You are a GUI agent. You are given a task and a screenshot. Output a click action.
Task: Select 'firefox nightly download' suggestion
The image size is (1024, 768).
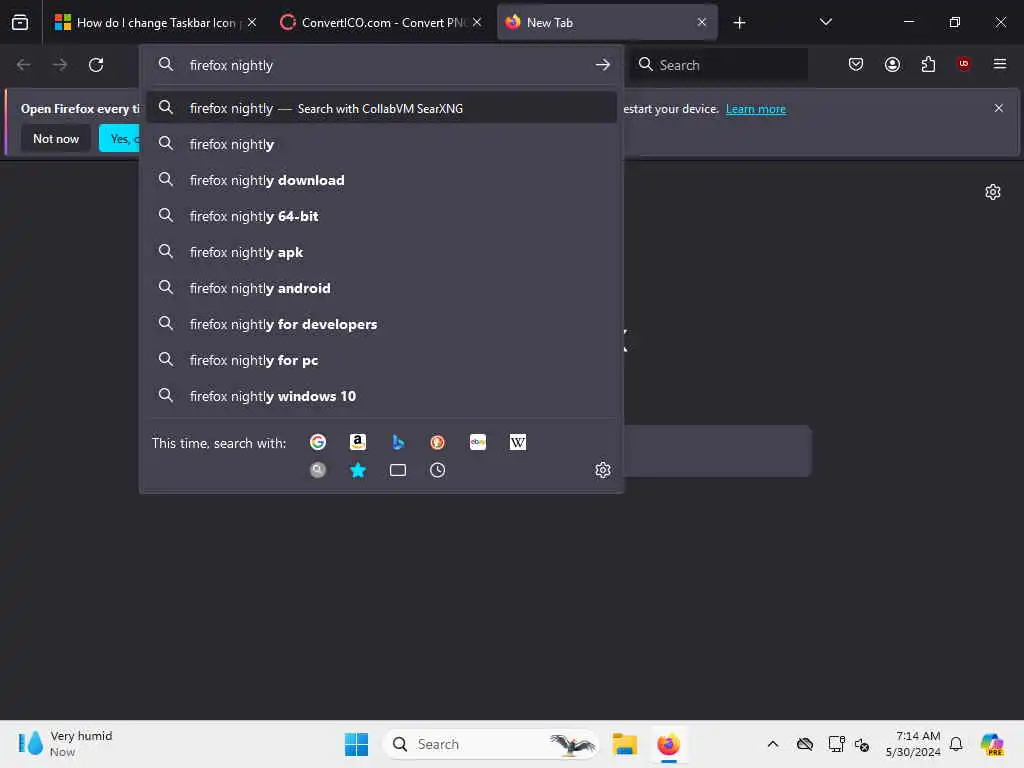coord(381,180)
